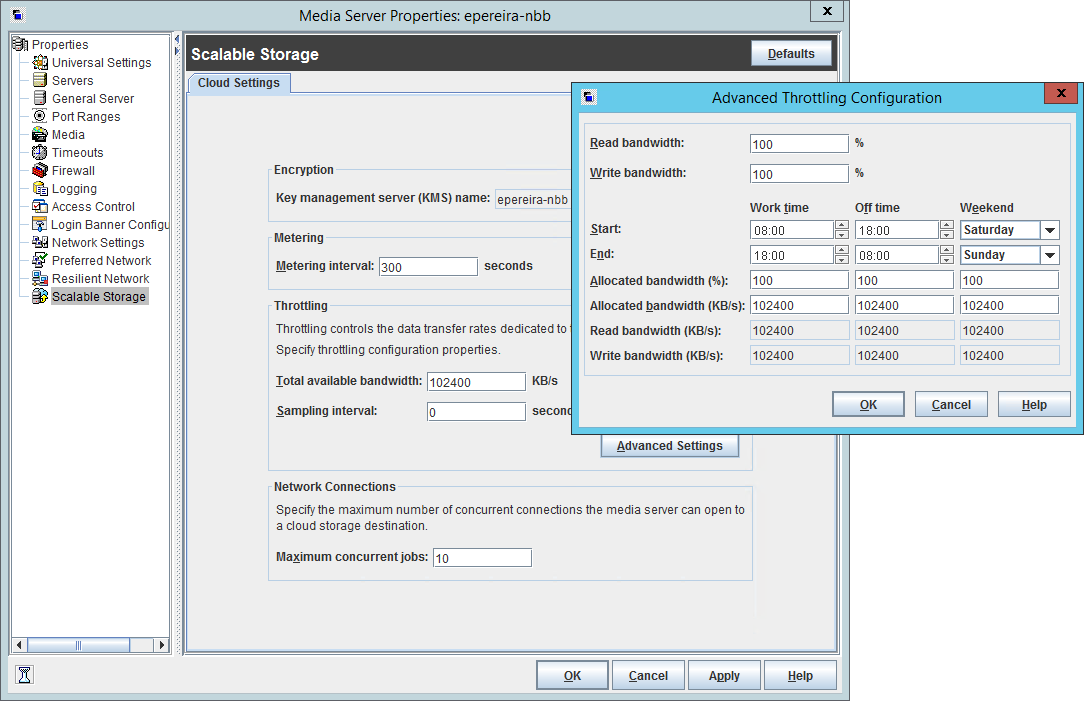Click the Port Ranges icon
This screenshot has width=1085, height=702.
click(40, 117)
